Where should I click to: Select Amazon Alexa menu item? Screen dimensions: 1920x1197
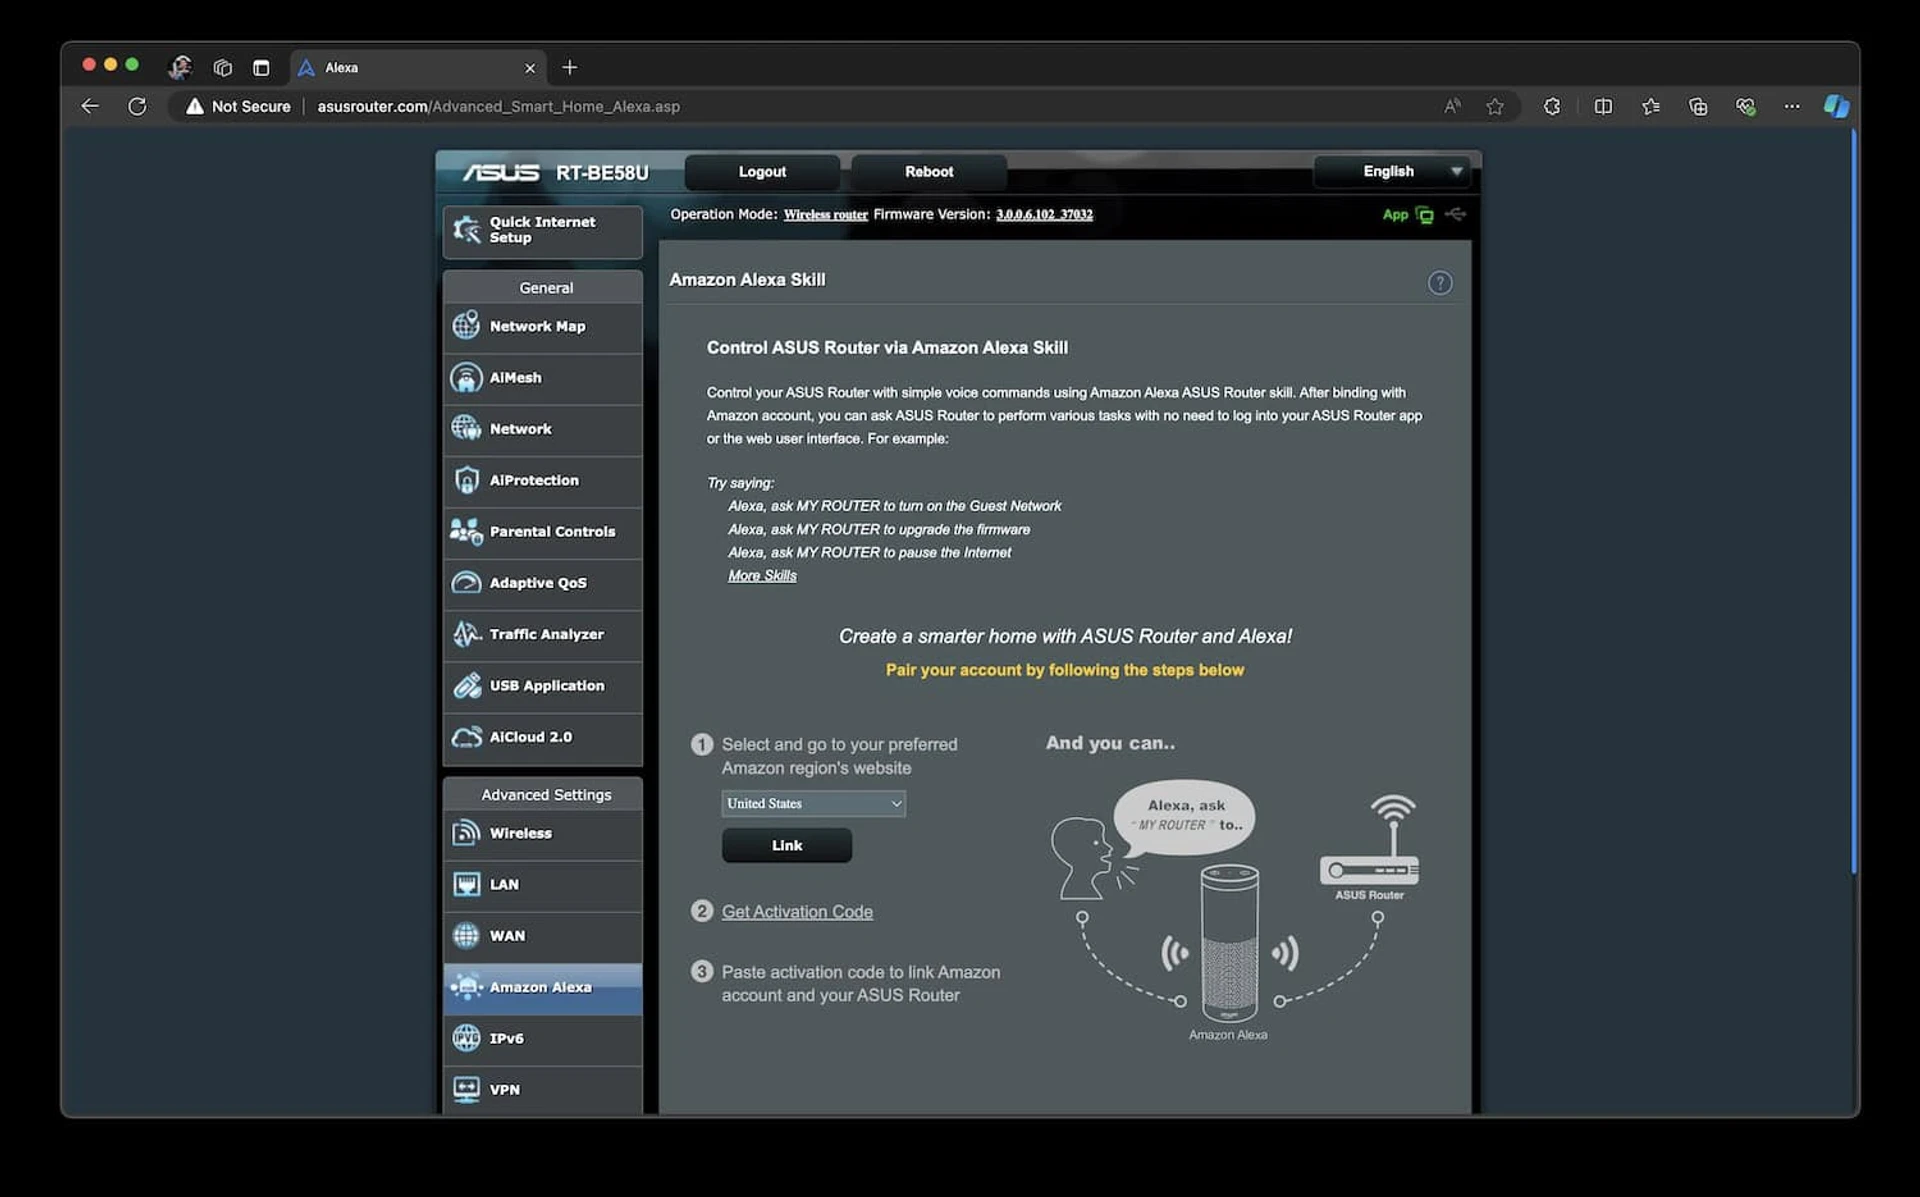[543, 987]
